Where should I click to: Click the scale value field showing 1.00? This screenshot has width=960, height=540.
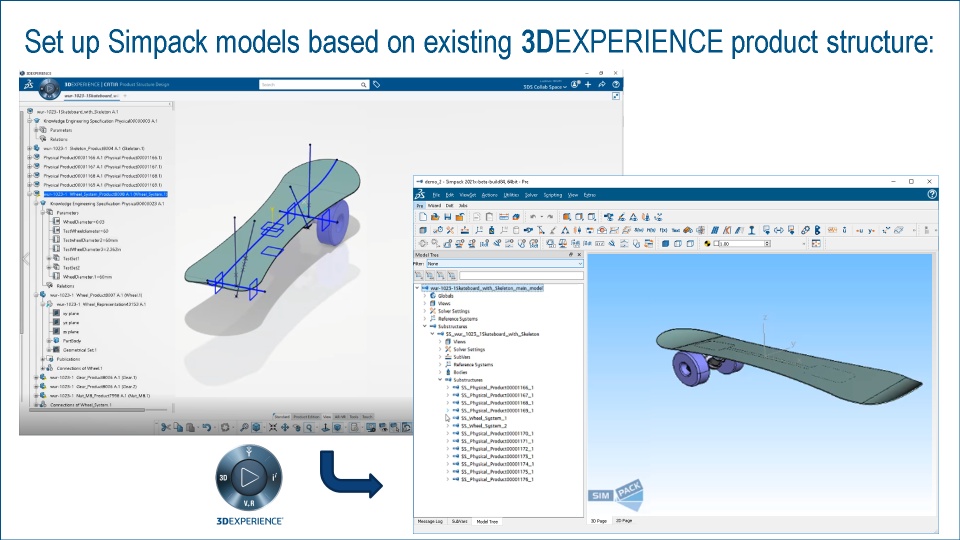(x=742, y=244)
